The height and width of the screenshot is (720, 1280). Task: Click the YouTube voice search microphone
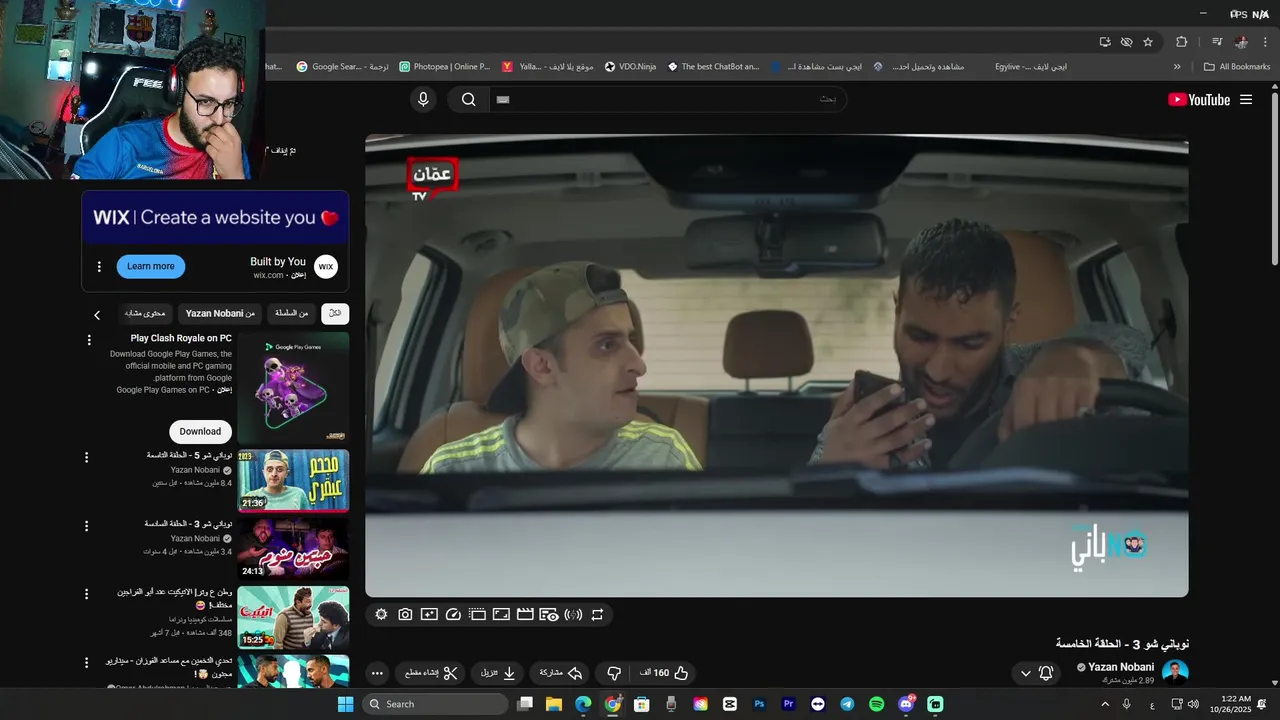pos(423,99)
